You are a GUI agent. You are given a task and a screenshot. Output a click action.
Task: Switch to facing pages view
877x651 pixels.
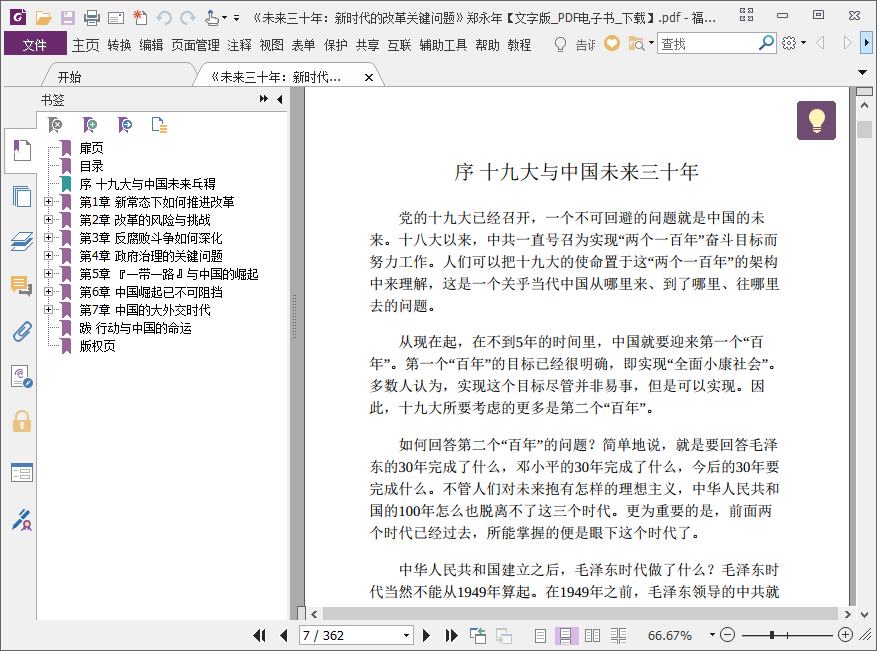(x=592, y=636)
